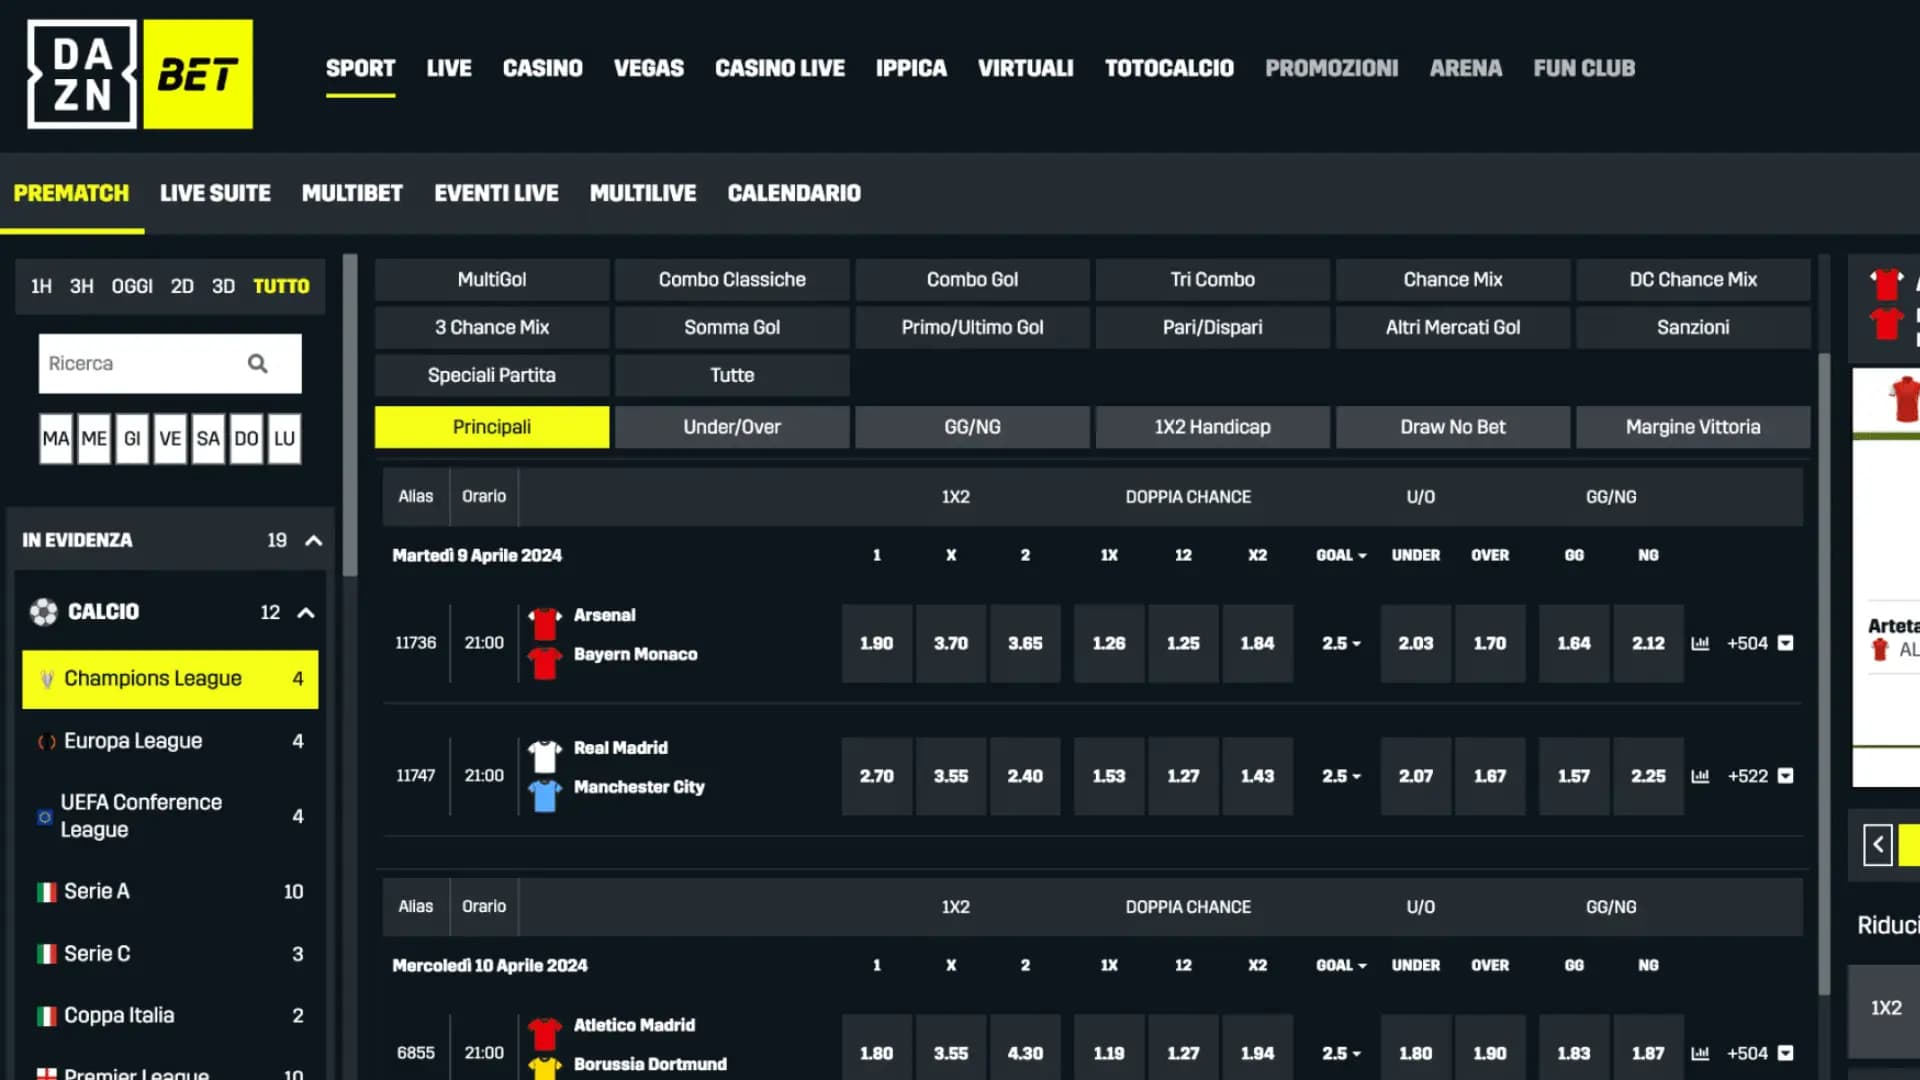Collapse the IN EVIDENZA section

(313, 540)
